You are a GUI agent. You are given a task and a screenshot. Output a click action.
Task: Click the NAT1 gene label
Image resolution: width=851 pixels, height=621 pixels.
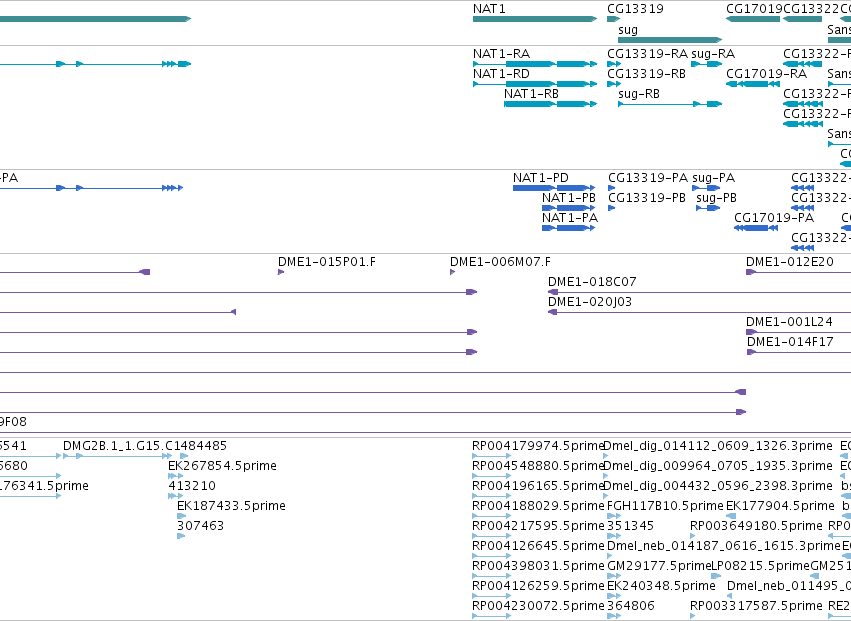point(489,9)
